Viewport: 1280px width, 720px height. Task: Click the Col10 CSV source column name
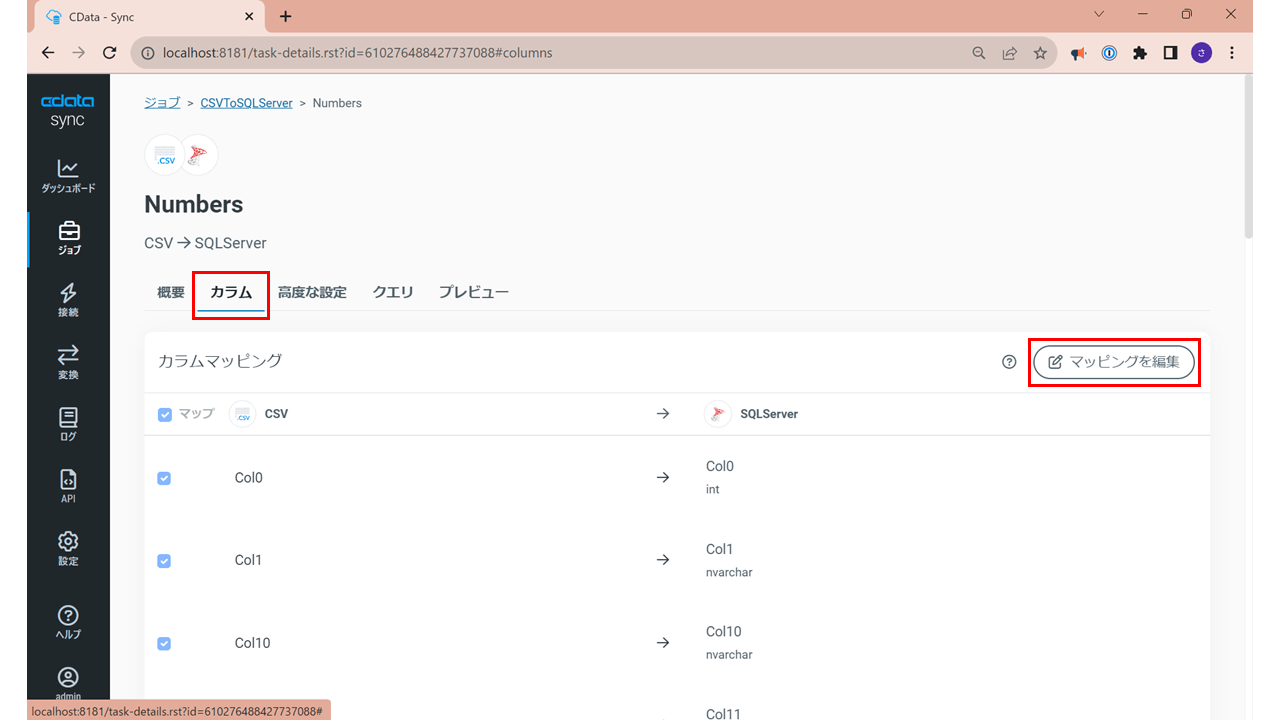click(x=253, y=643)
